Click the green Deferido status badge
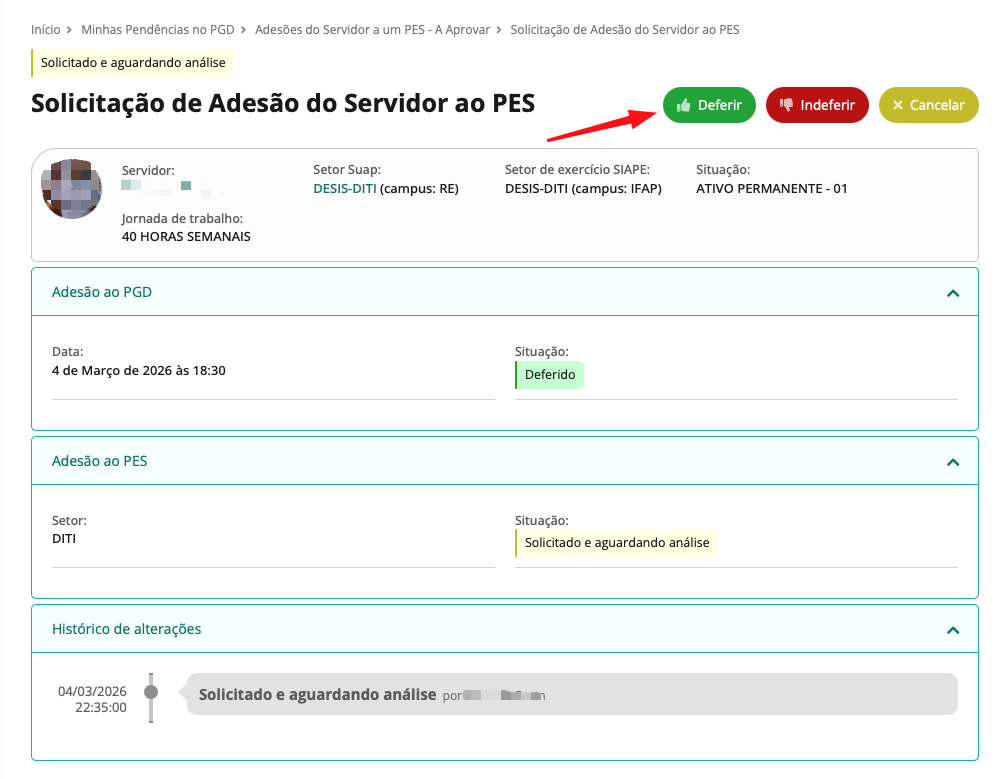 [549, 375]
